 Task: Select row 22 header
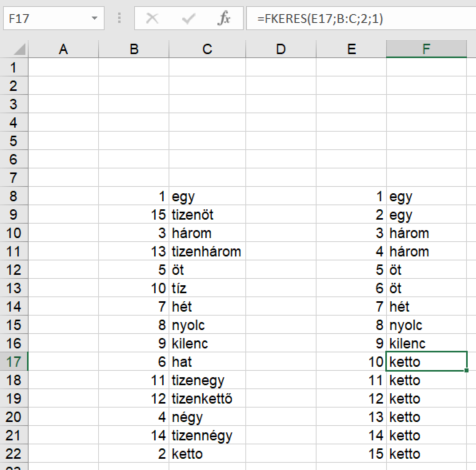[x=14, y=454]
